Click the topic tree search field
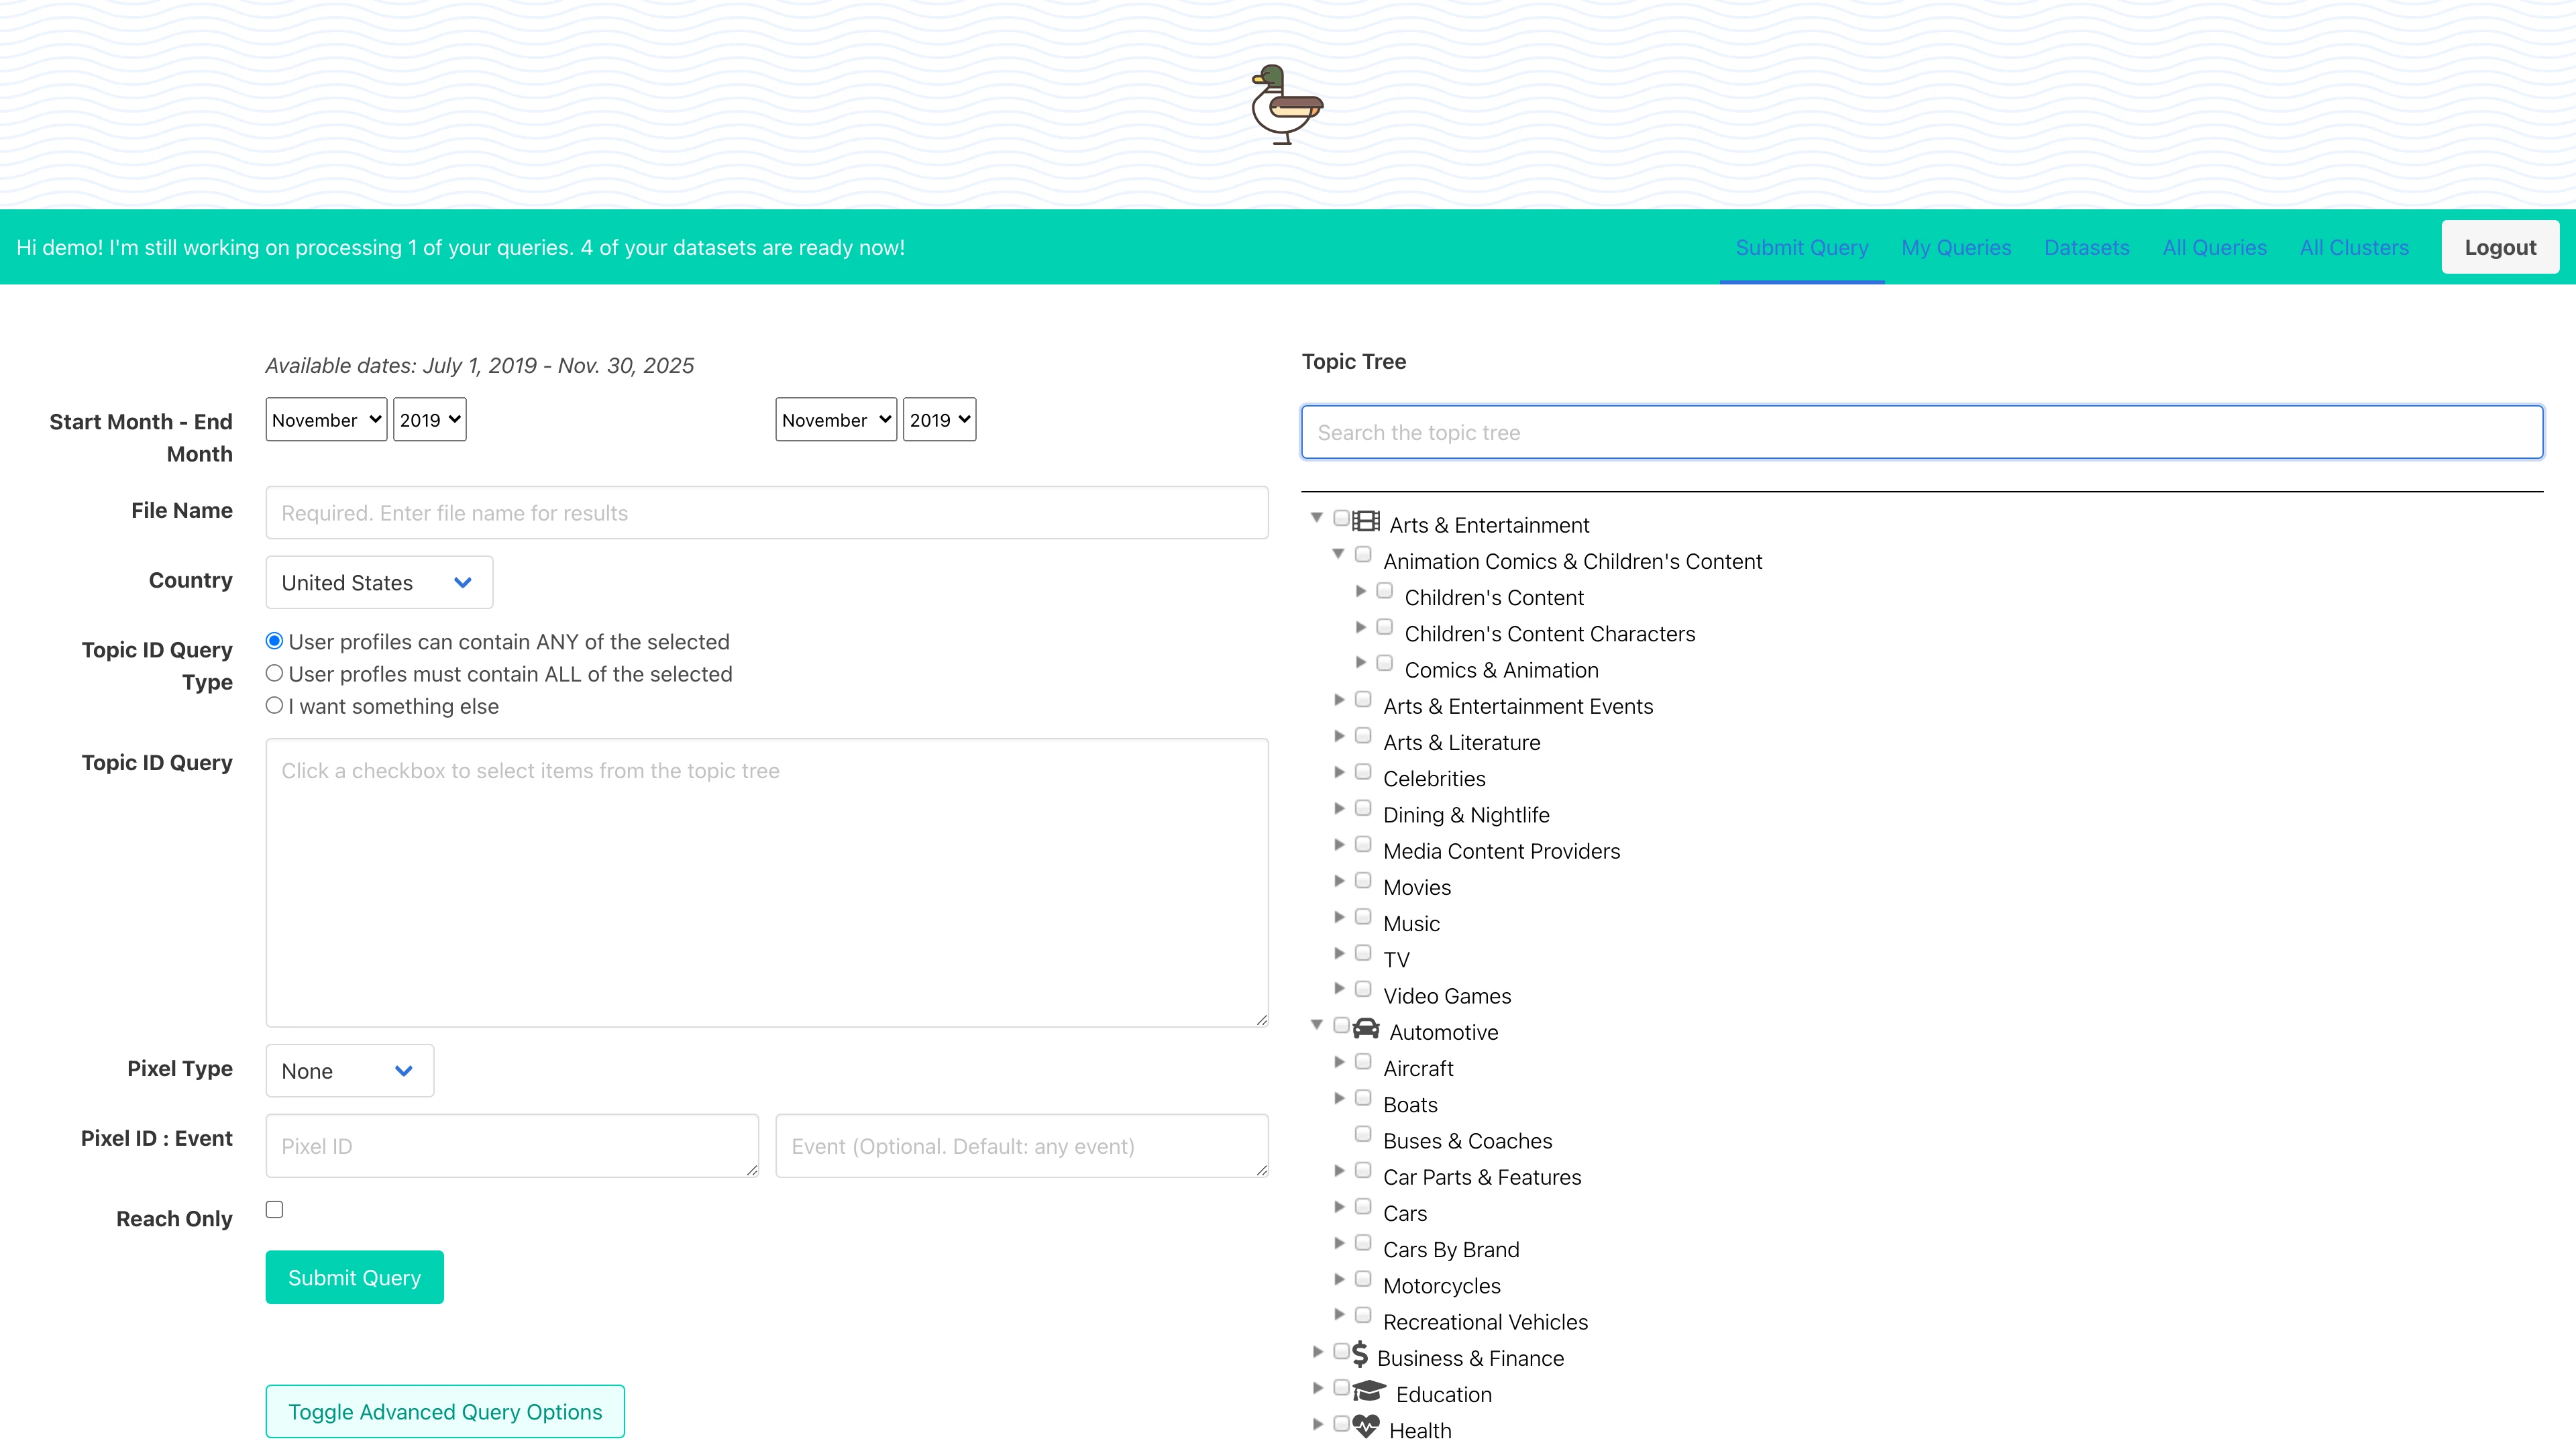 1920,432
